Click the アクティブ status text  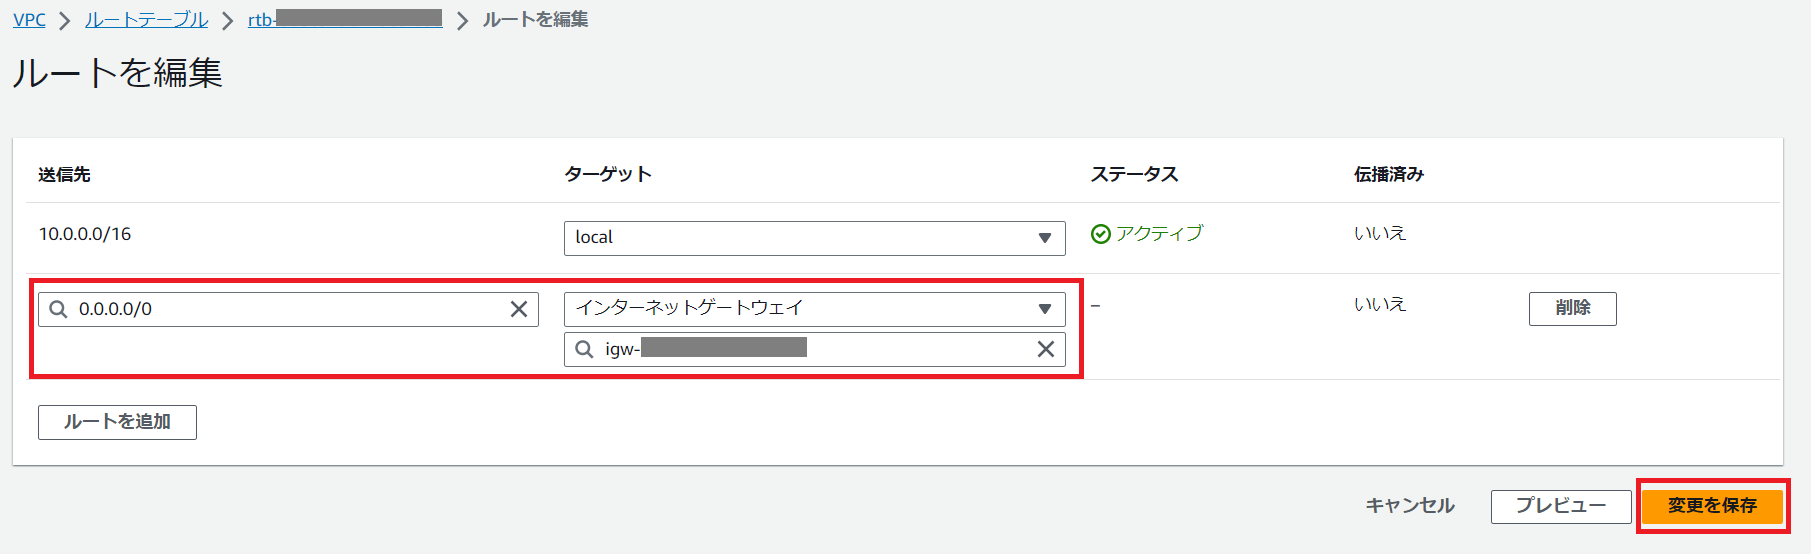point(1159,234)
